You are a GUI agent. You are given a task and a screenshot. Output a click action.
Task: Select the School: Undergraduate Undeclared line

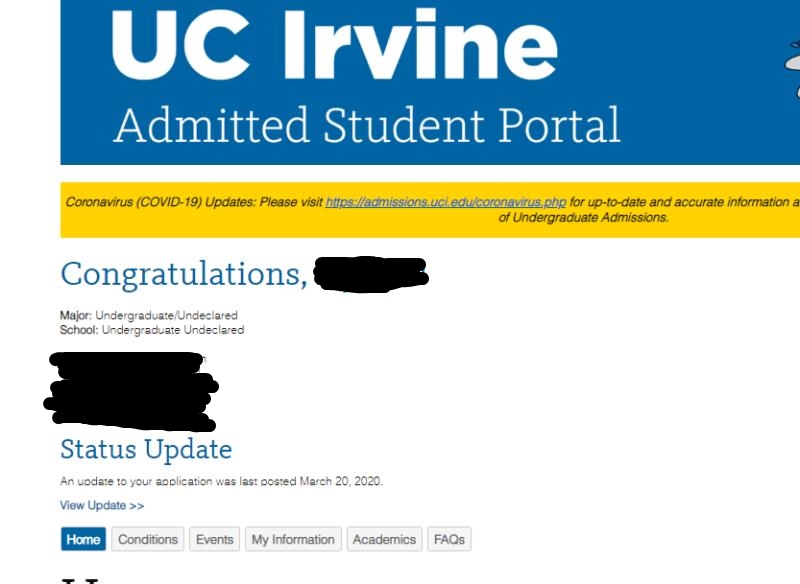point(152,330)
